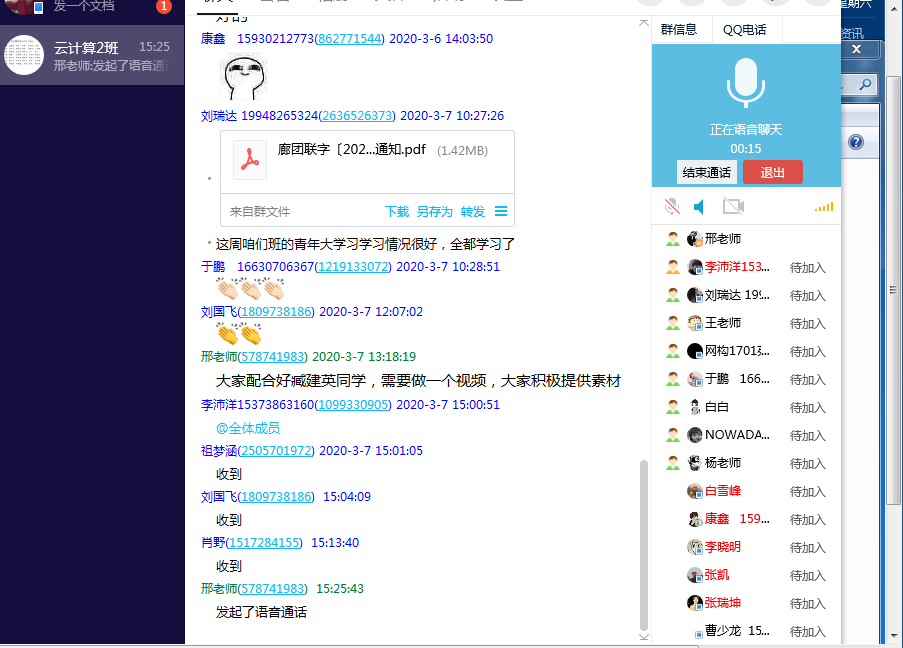Viewport: 903px width, 648px height.
Task: Click the PDF filename 廊团联字 通知.pdf
Action: pyautogui.click(x=351, y=150)
